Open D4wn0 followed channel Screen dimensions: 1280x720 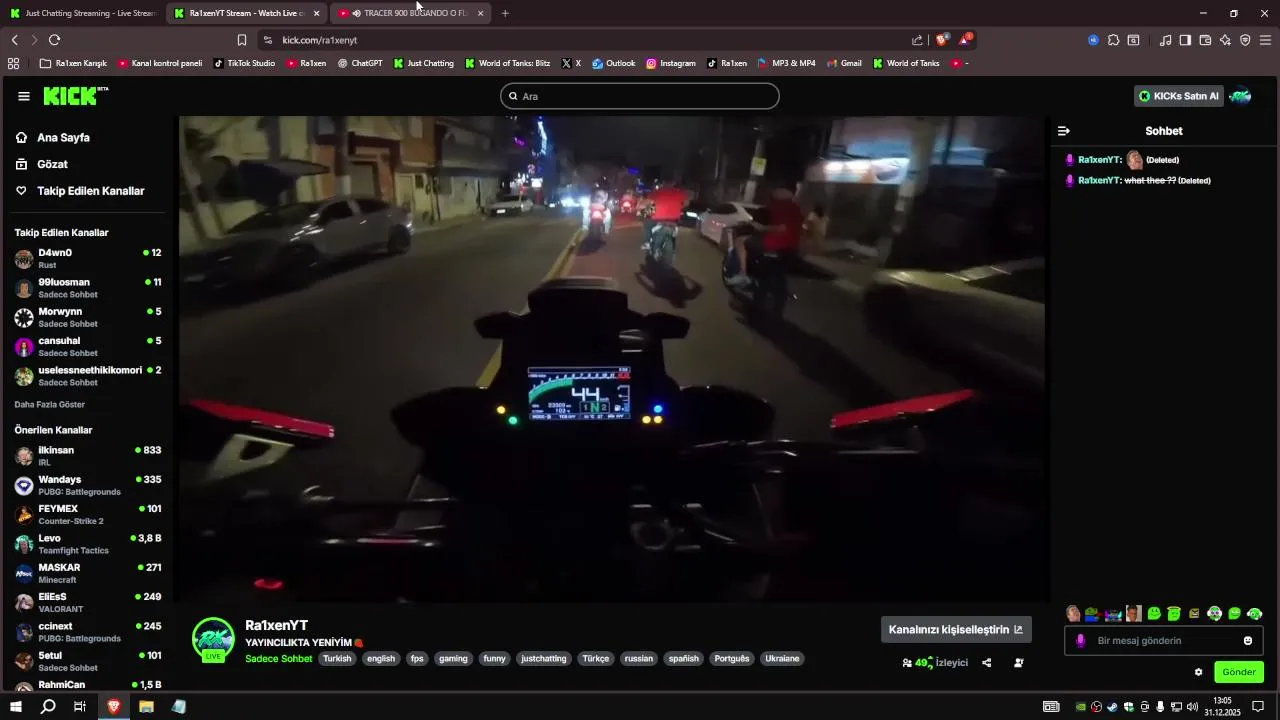pyautogui.click(x=88, y=258)
